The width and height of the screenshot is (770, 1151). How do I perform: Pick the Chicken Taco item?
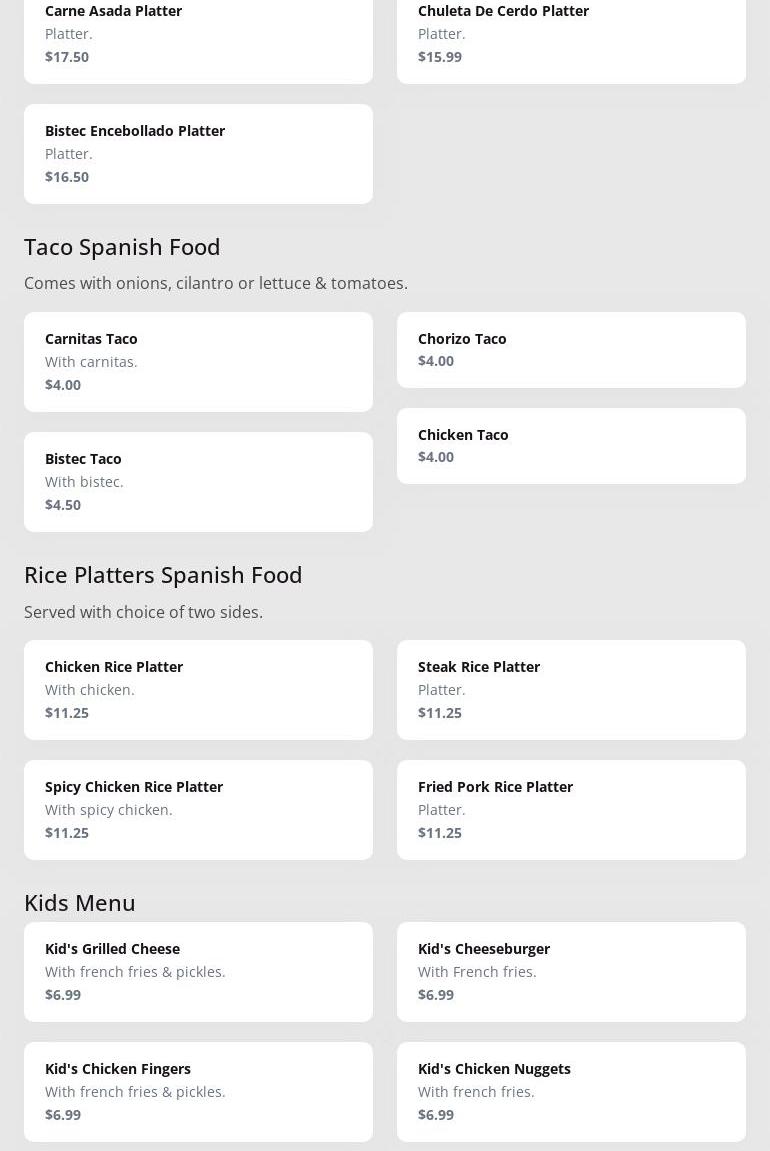[571, 446]
